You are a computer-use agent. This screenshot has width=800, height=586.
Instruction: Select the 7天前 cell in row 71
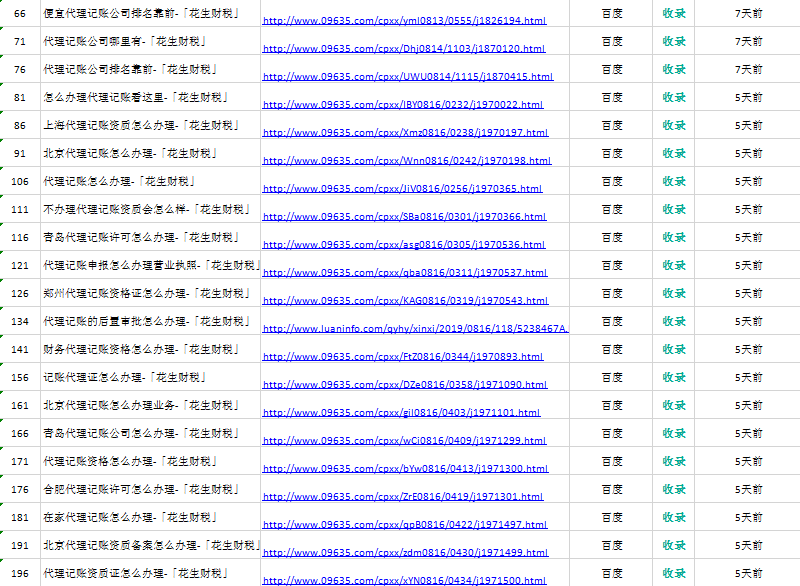tap(748, 41)
